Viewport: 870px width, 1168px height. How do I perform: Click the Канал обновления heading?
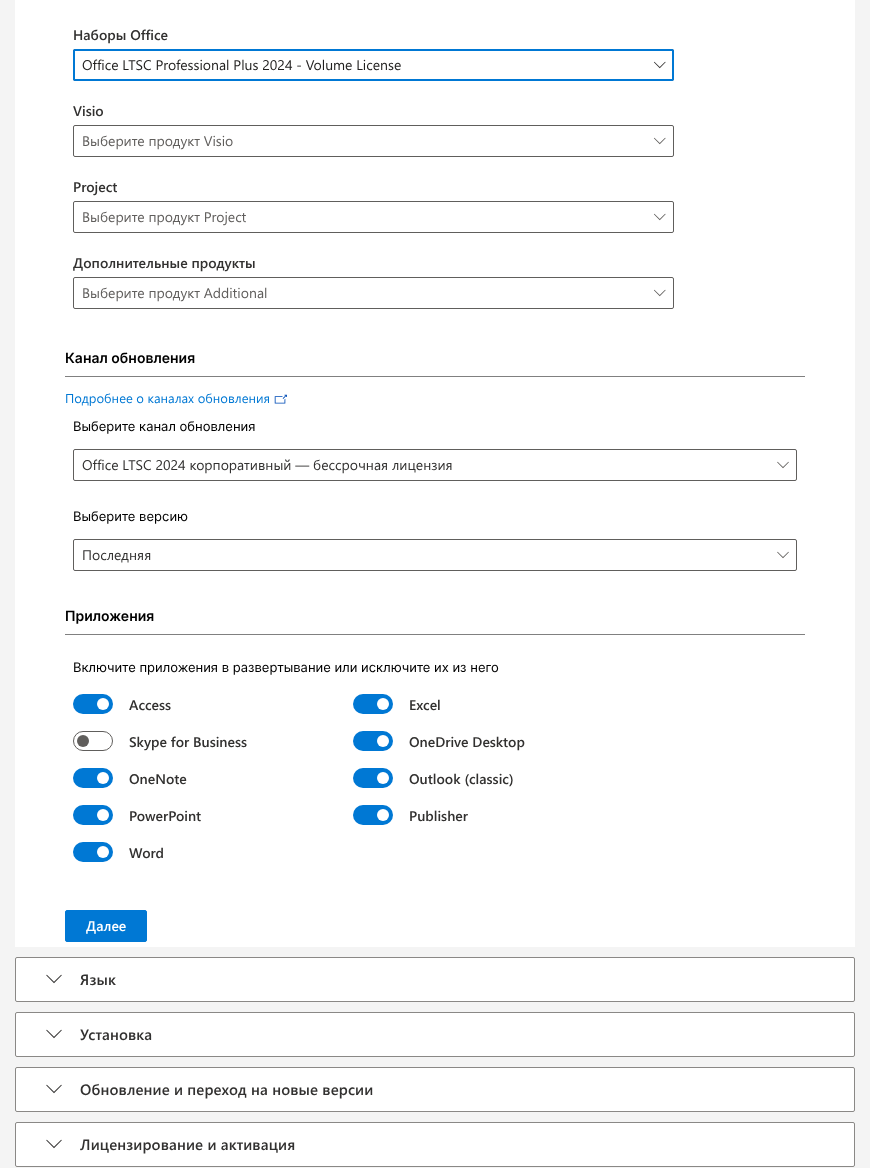click(x=130, y=358)
